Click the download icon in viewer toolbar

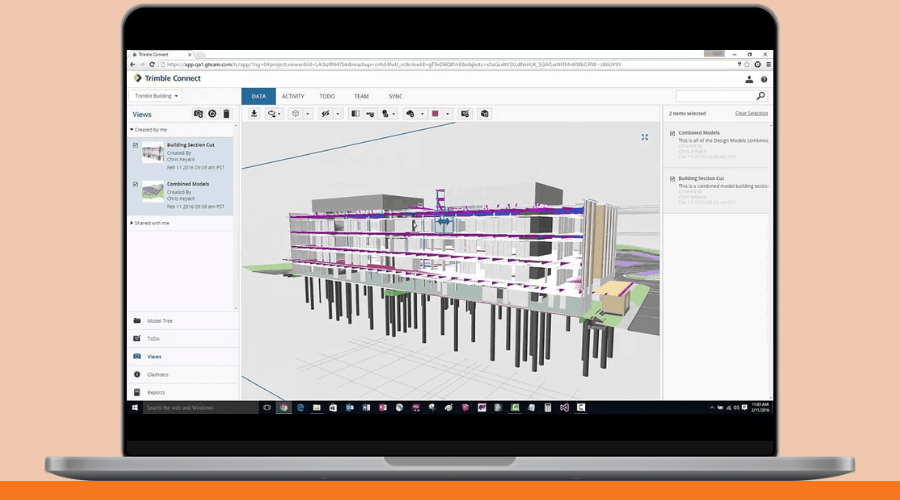254,114
